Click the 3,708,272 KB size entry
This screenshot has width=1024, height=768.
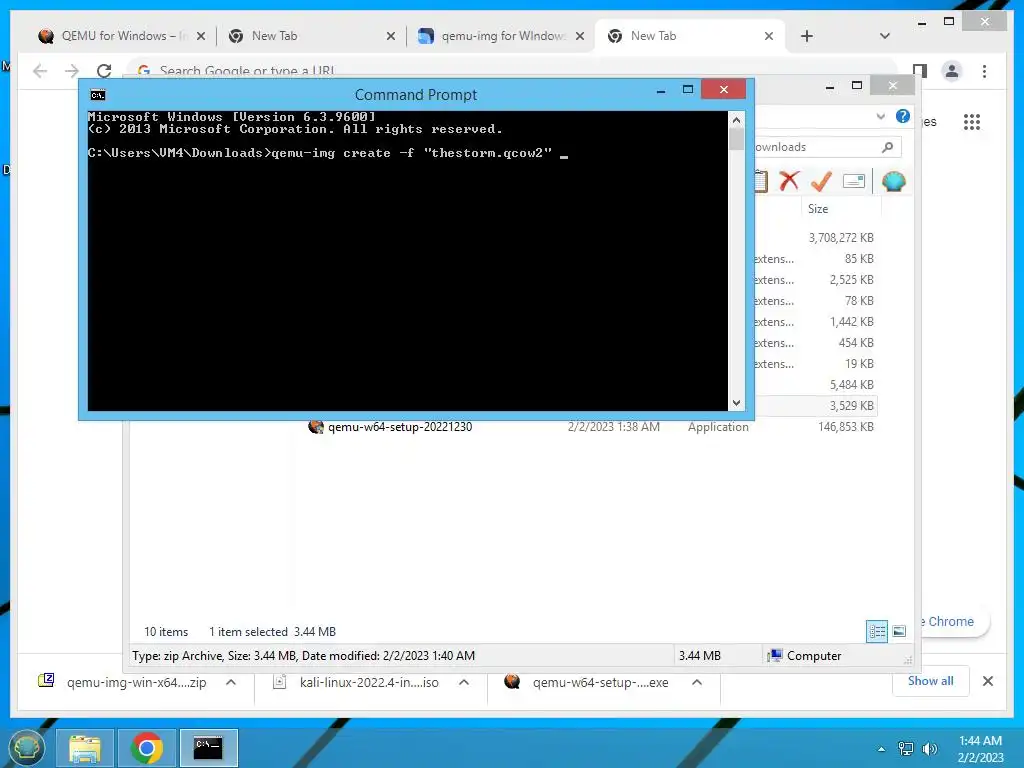point(841,238)
